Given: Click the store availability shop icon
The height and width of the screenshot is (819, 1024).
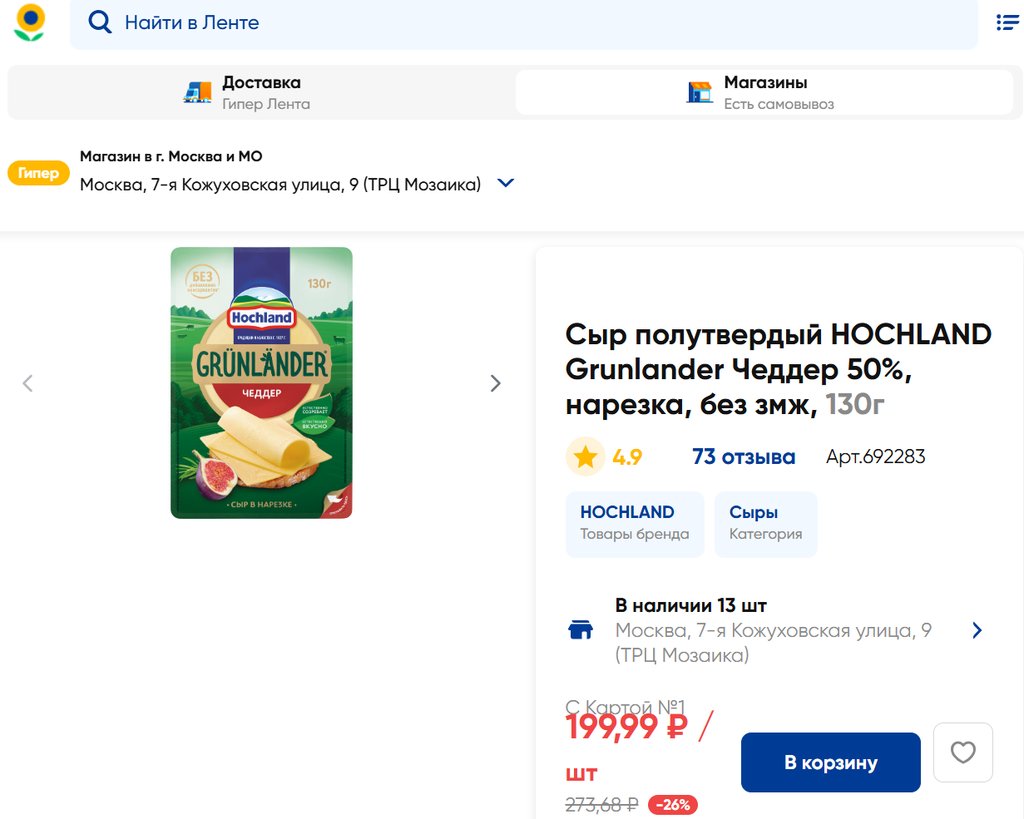Looking at the screenshot, I should (x=580, y=631).
